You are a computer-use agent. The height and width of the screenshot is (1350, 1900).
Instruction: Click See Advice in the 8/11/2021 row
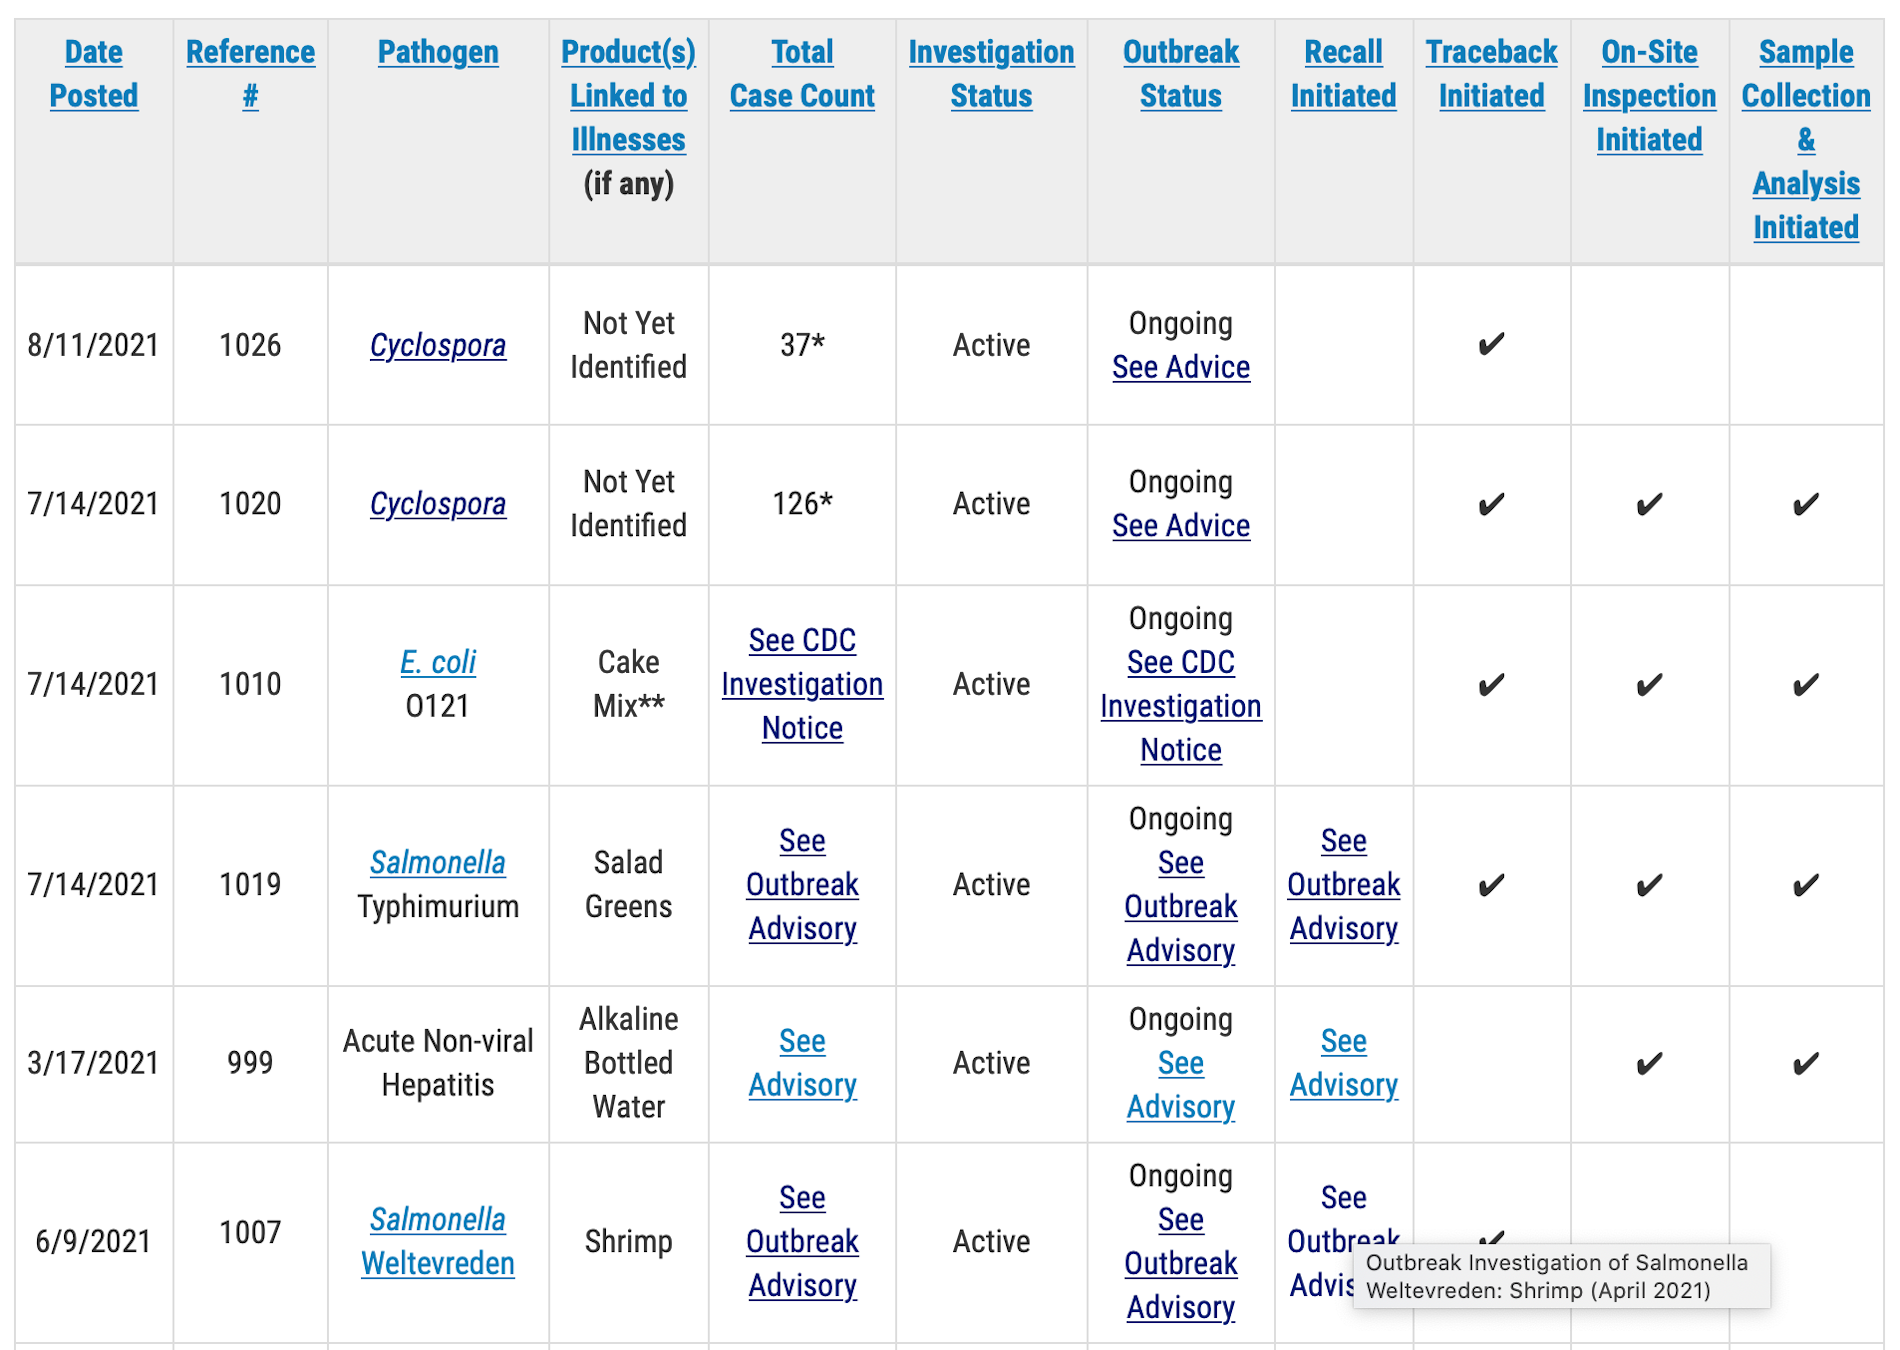[1181, 367]
